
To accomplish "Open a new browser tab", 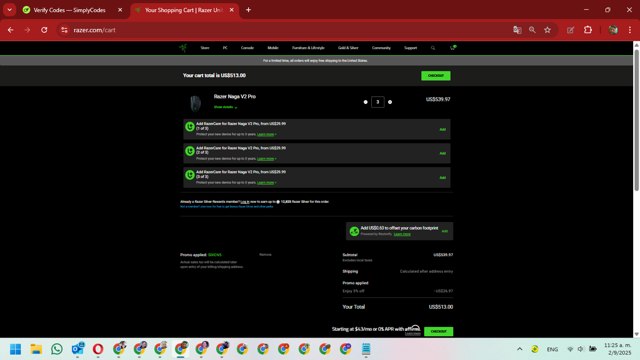I will [x=248, y=10].
